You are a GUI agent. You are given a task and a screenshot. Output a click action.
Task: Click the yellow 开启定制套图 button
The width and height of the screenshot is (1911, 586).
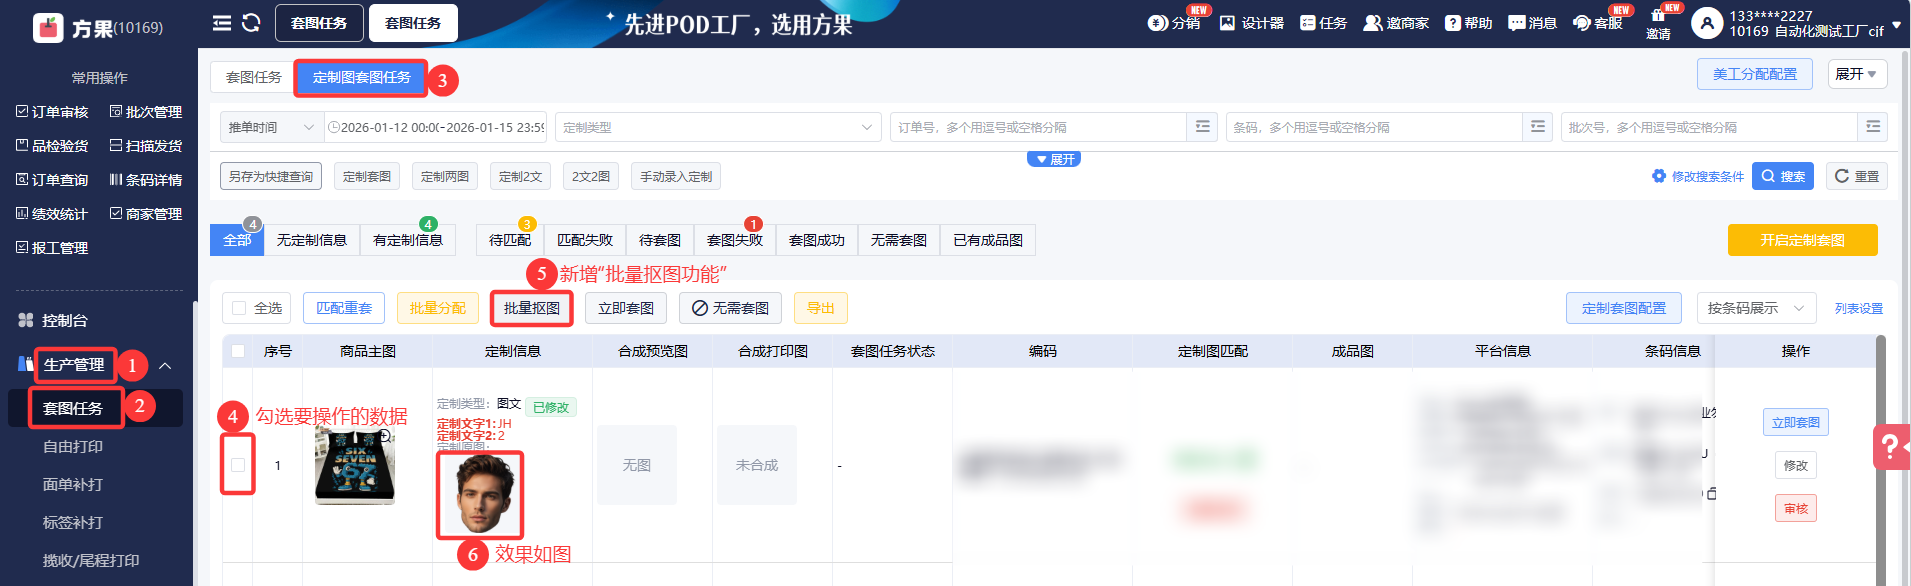point(1803,240)
